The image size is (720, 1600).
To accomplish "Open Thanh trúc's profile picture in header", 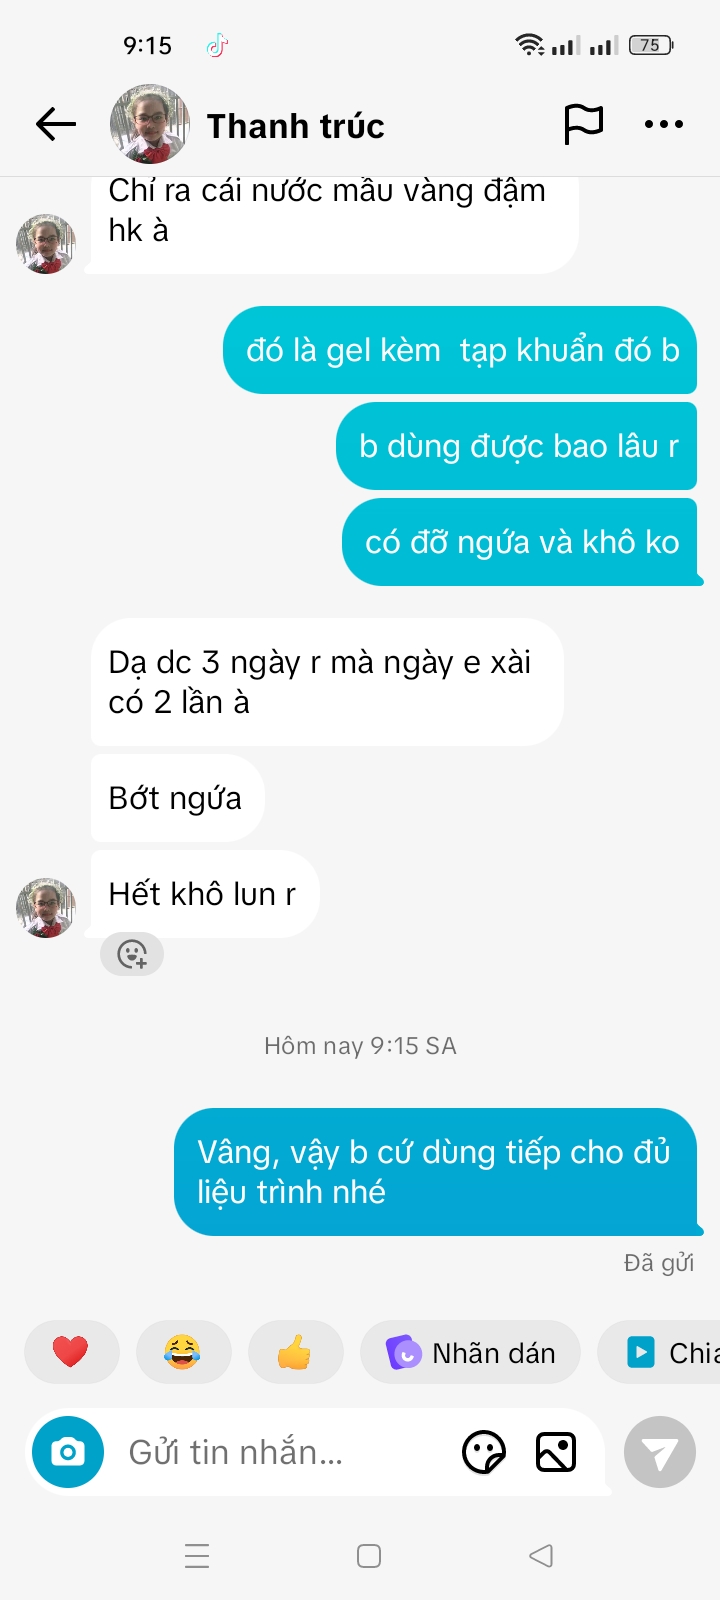I will click(150, 124).
